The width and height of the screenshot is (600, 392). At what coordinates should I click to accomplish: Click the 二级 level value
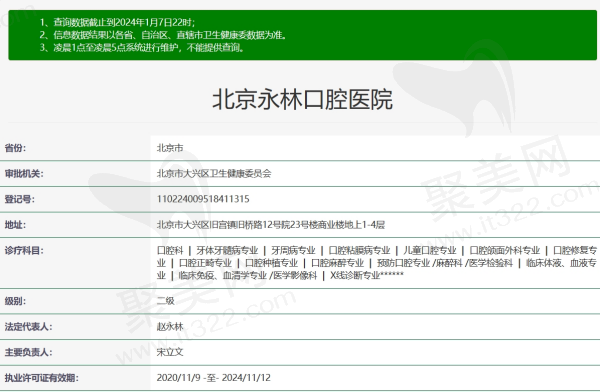pos(166,301)
